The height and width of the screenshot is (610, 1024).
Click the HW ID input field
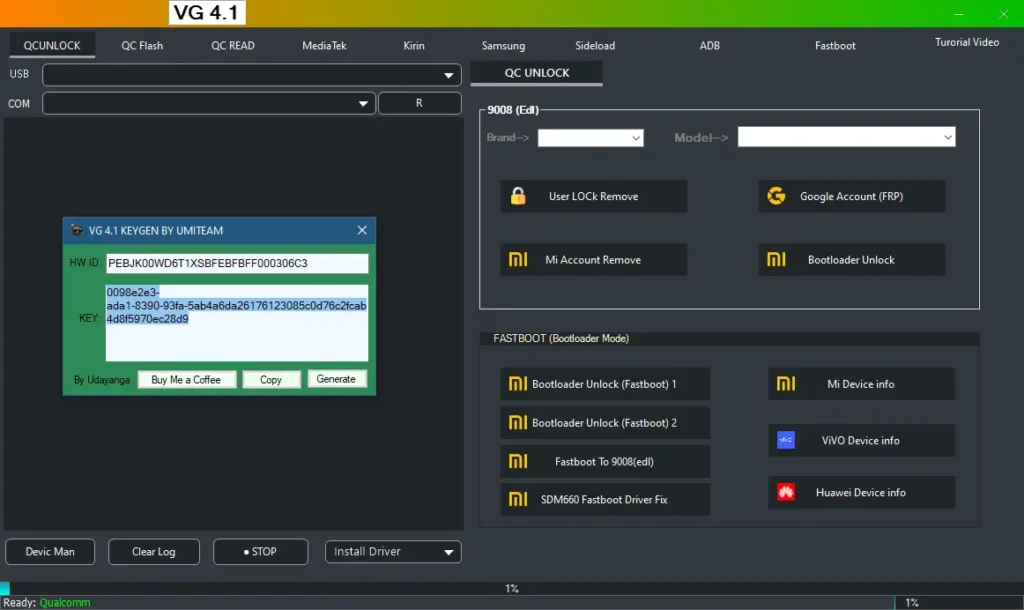(236, 263)
